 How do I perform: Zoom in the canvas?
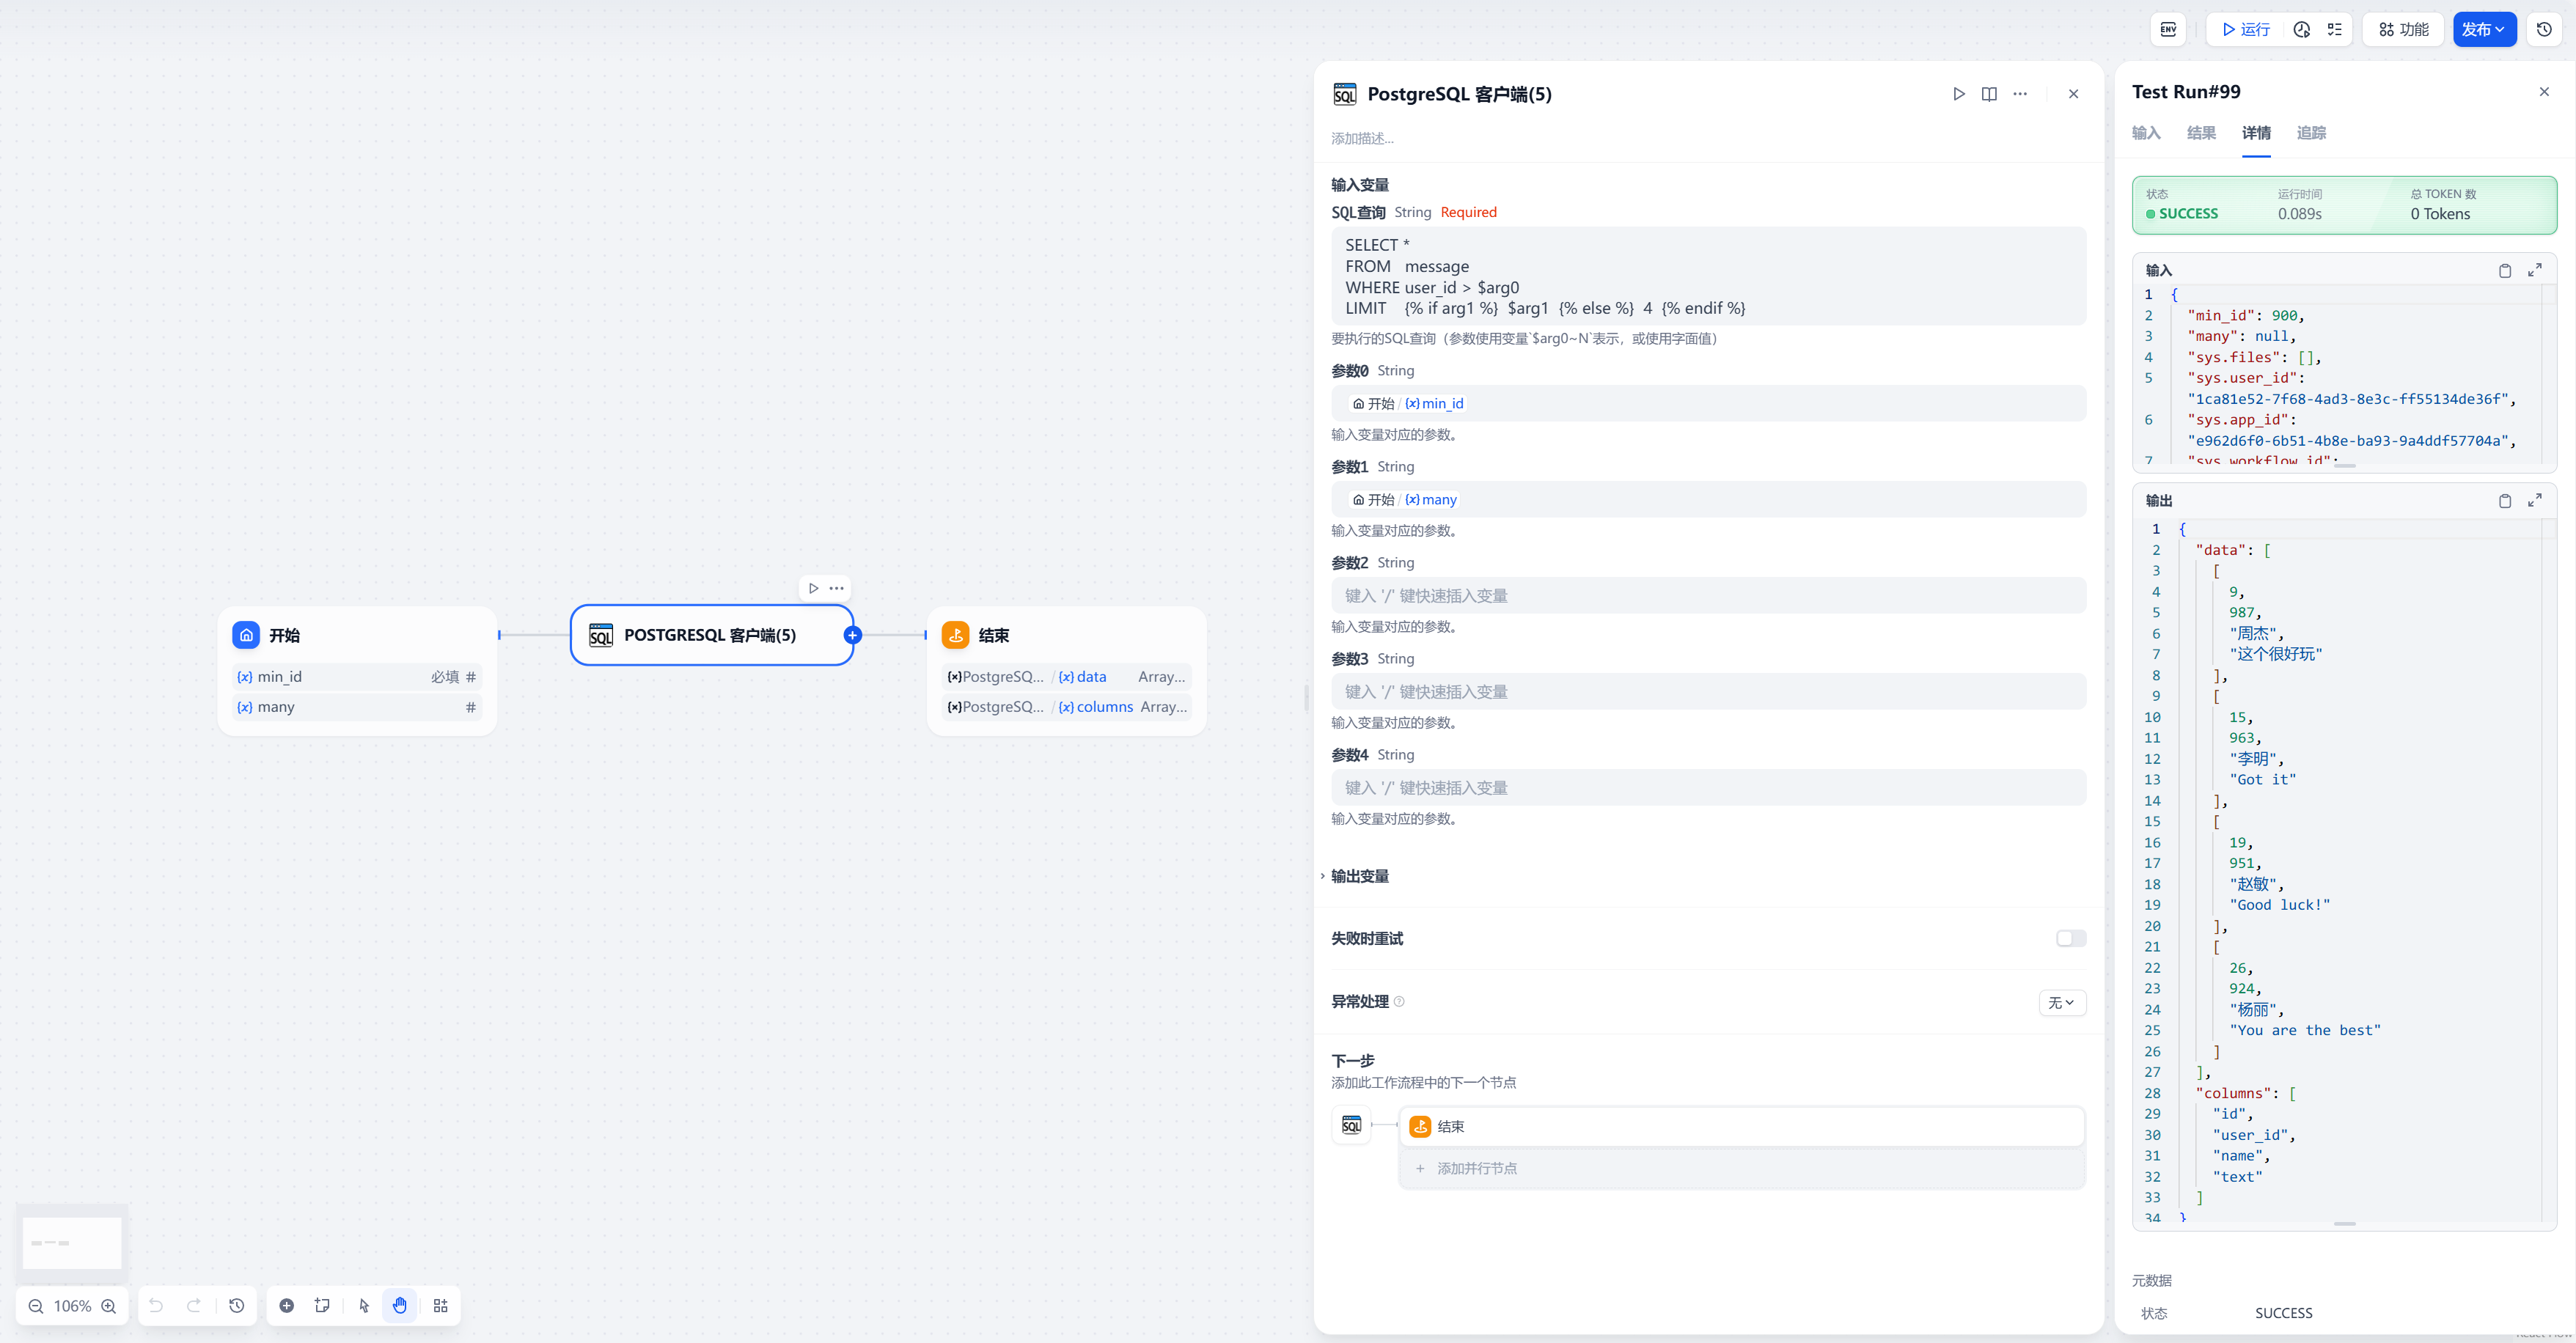(x=109, y=1306)
